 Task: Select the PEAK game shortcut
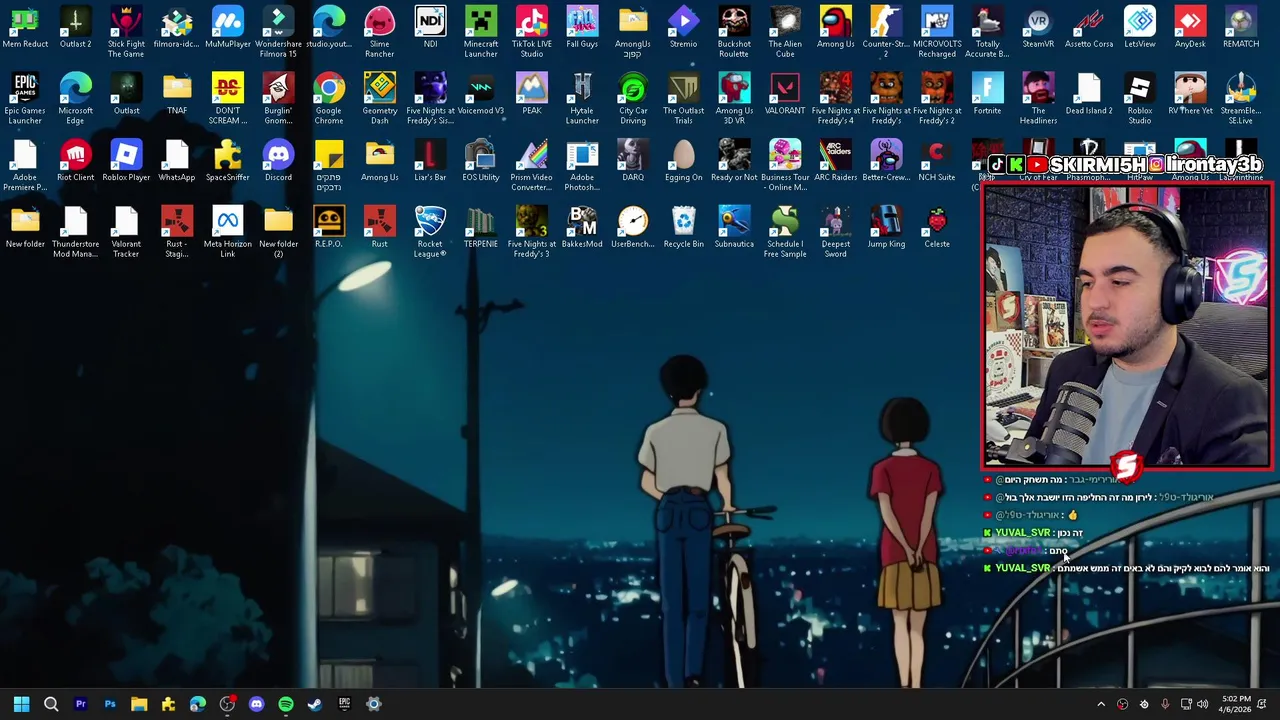point(531,94)
